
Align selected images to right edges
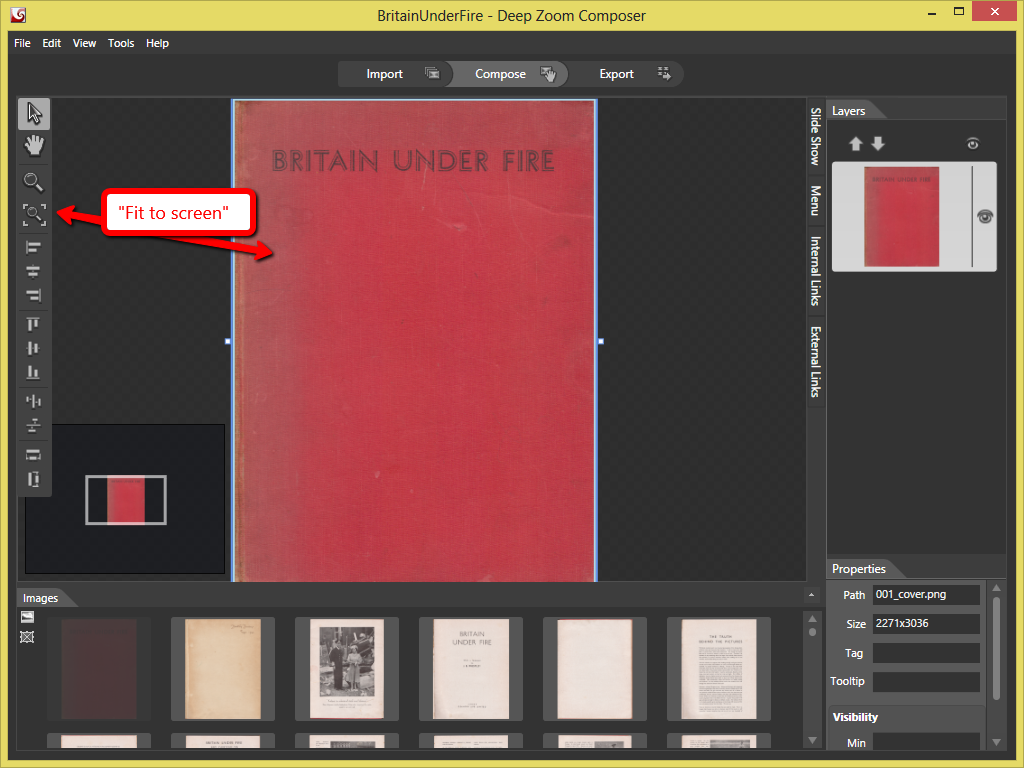point(33,295)
